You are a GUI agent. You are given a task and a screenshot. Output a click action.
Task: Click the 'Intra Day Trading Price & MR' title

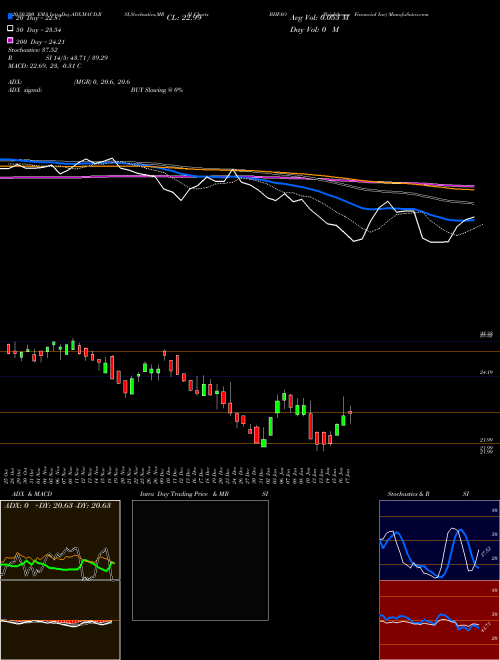click(x=184, y=494)
